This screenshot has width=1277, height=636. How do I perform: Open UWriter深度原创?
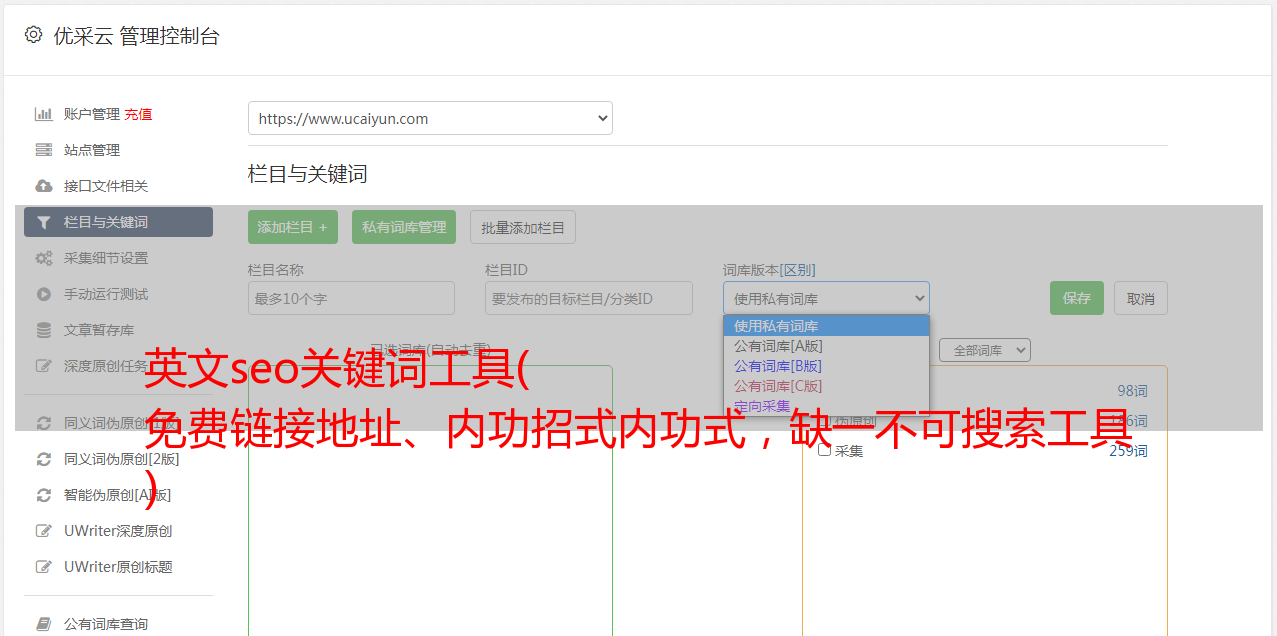click(118, 531)
